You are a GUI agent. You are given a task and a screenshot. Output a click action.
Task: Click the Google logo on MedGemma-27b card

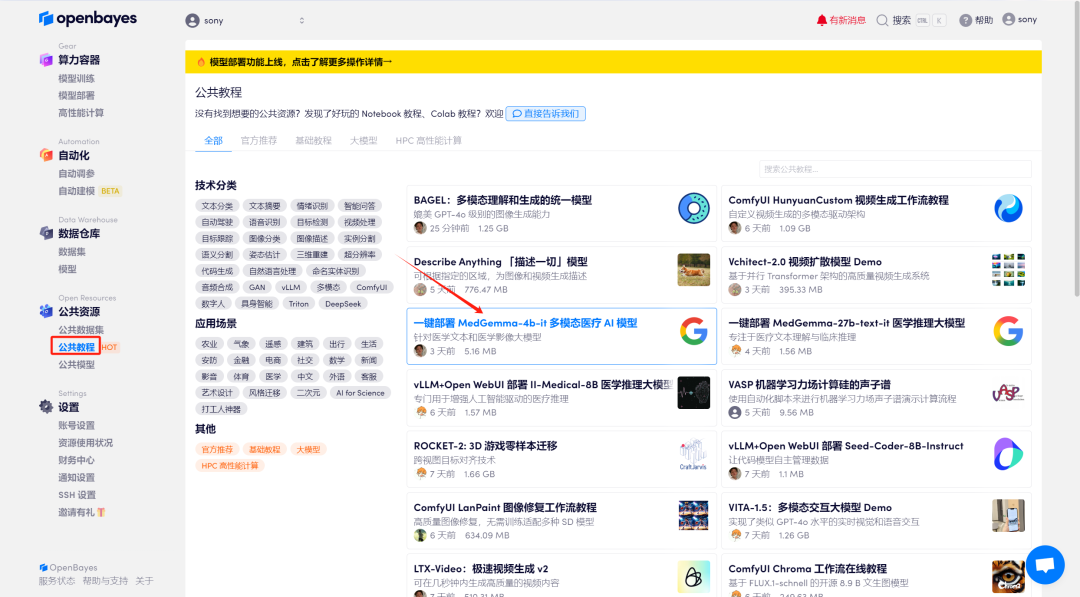[x=1008, y=331]
